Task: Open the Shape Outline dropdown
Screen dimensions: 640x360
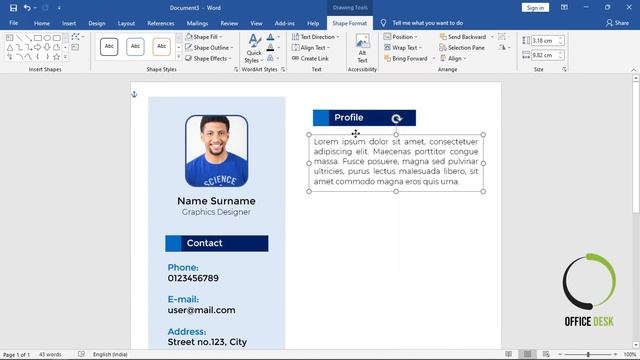Action: click(x=209, y=48)
